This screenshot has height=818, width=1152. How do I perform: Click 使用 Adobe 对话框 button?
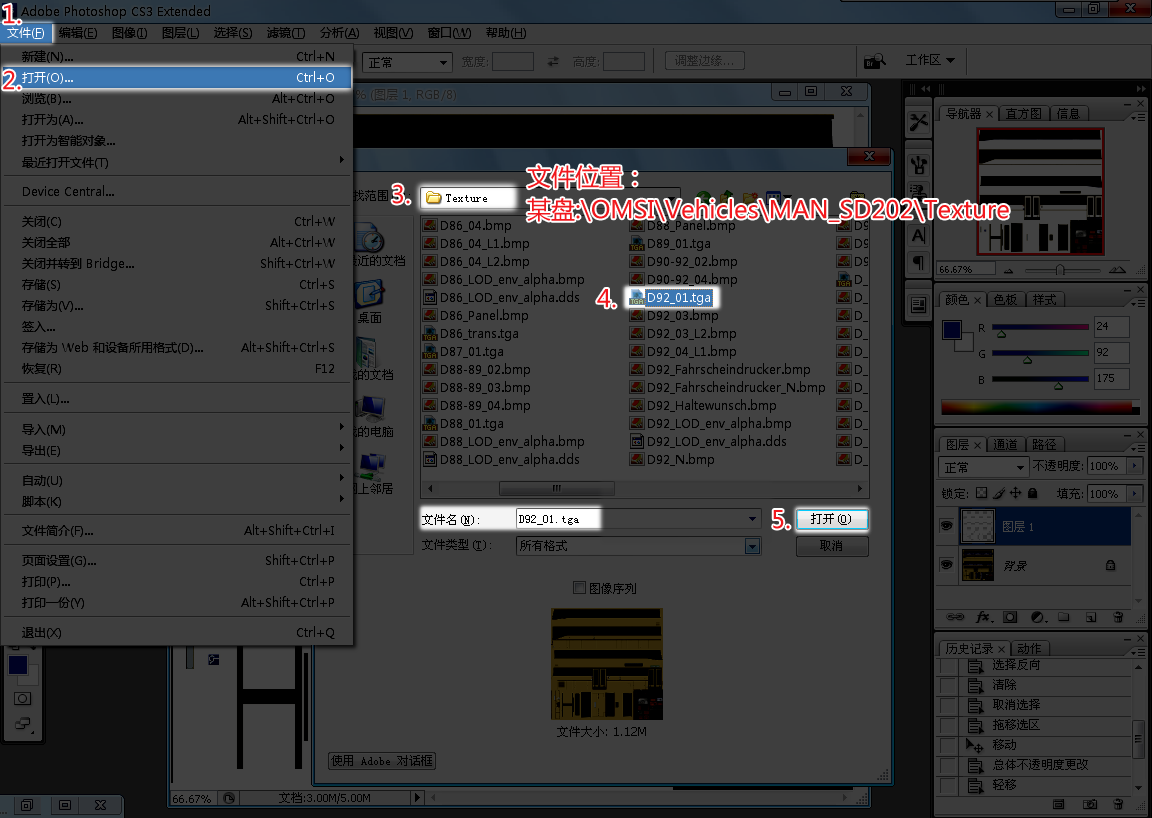pyautogui.click(x=382, y=761)
